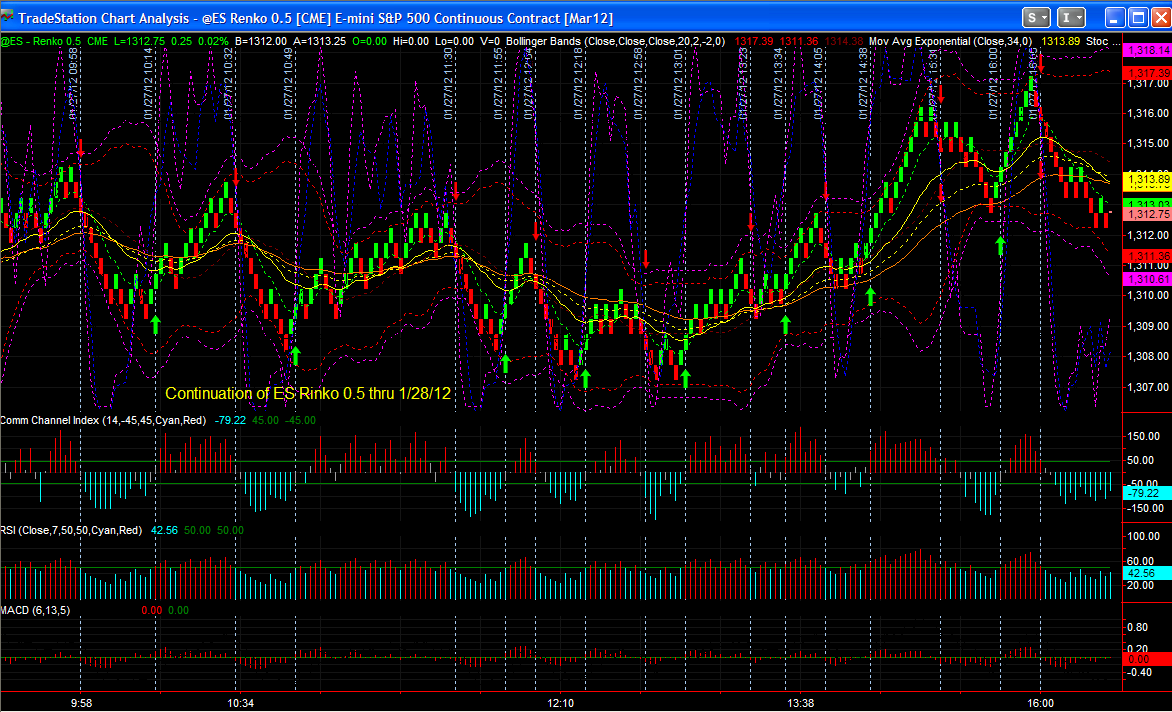Viewport: 1172px width, 712px height.
Task: Click the 42.56 RSI readout in subgraph header
Action: click(x=164, y=530)
